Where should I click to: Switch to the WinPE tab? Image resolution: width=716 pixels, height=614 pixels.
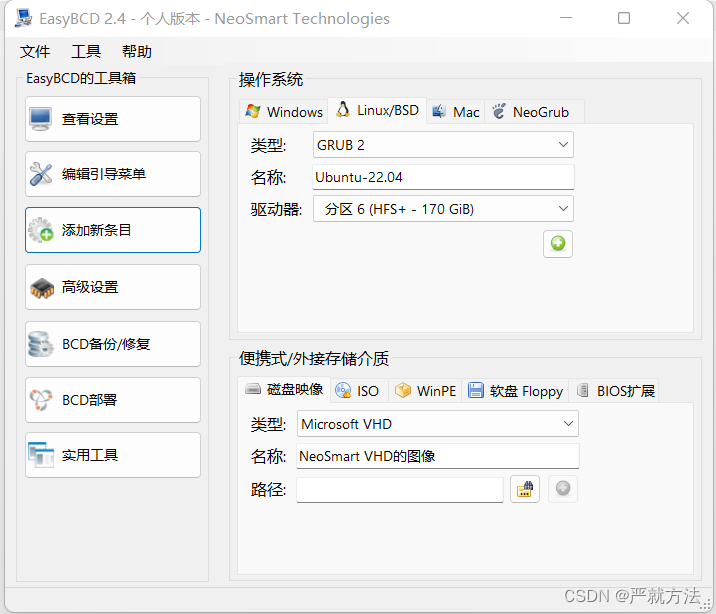pos(425,391)
